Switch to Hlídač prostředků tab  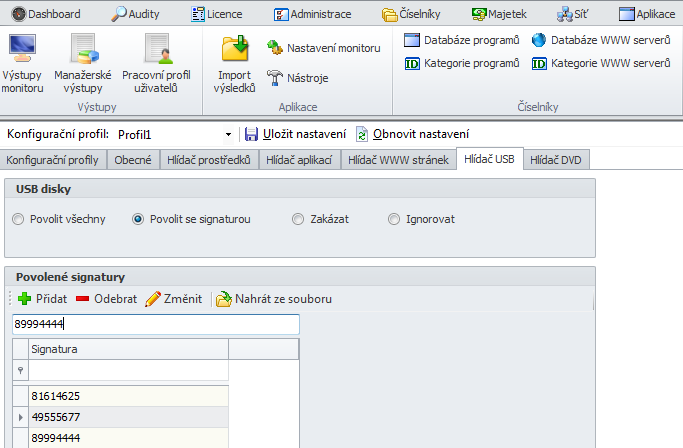[209, 160]
